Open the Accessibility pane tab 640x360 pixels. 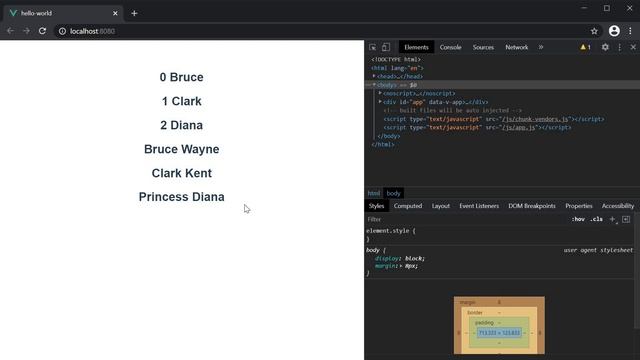pos(618,206)
